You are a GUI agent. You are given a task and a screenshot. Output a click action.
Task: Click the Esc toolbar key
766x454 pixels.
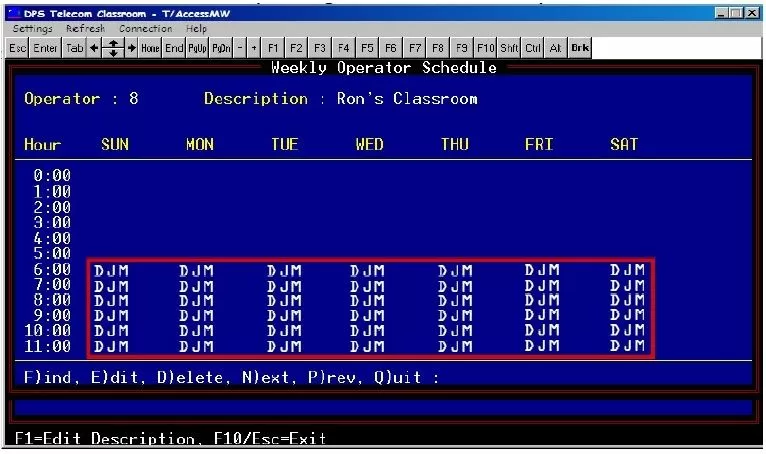[18, 47]
